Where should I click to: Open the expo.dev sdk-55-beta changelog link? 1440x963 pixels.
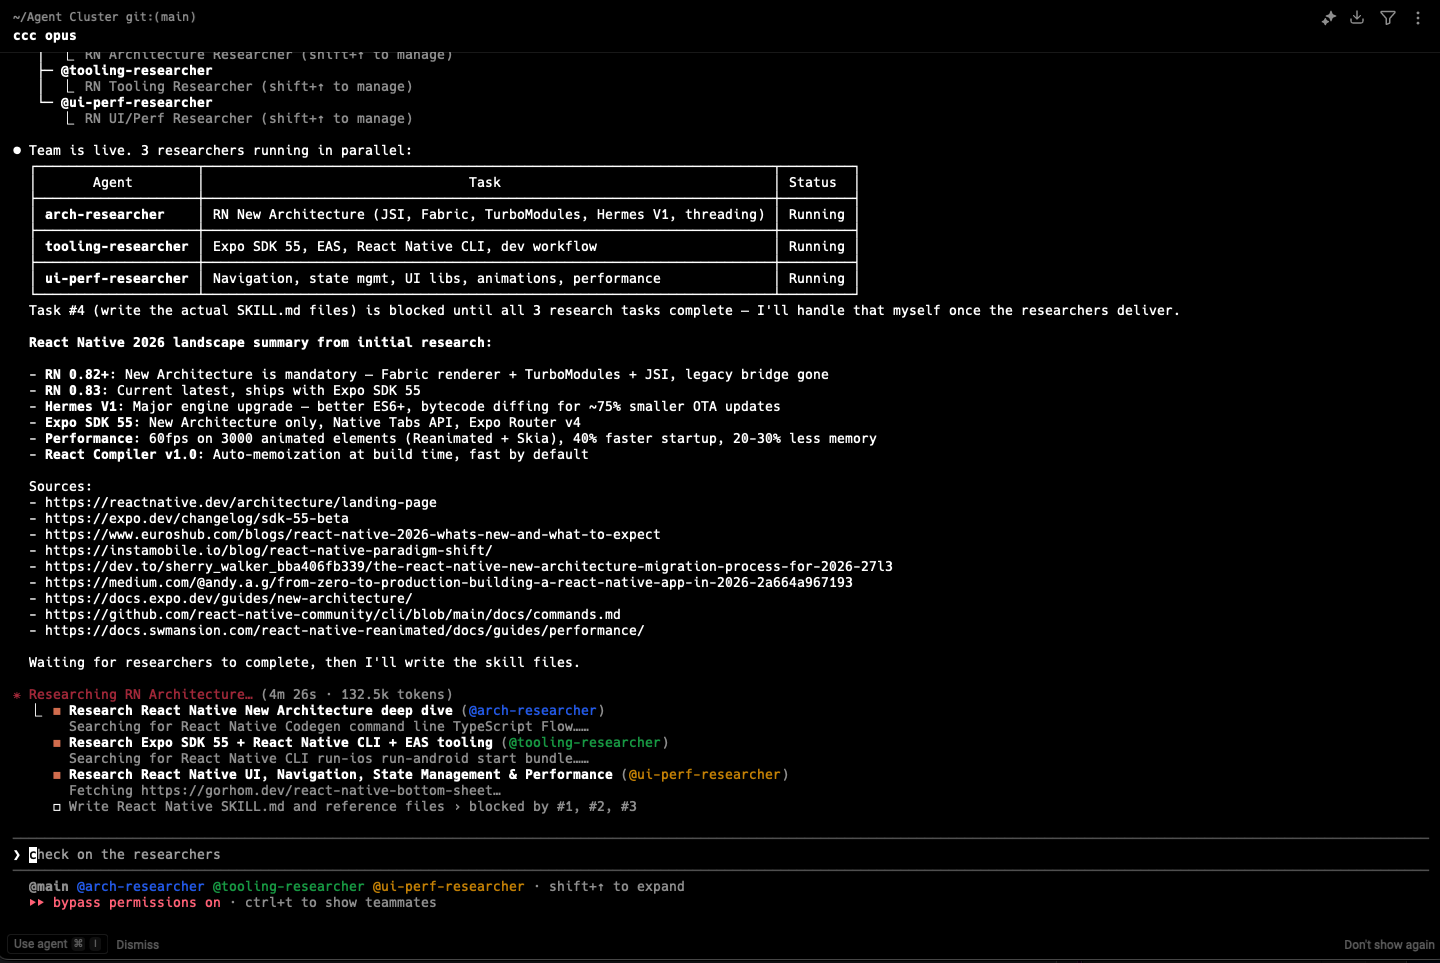[196, 519]
